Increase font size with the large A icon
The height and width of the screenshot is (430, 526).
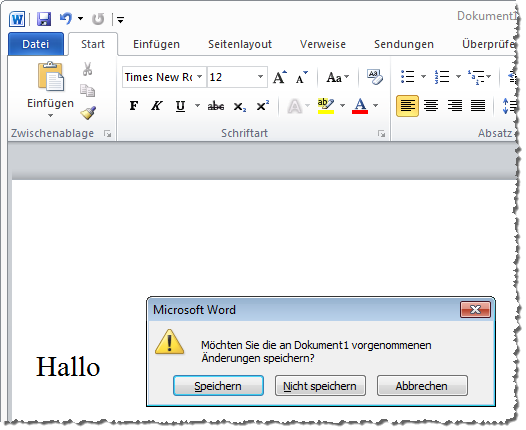(280, 77)
